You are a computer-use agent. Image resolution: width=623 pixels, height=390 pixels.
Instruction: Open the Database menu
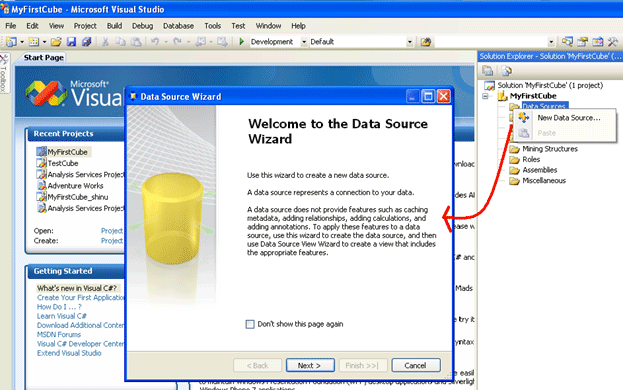point(178,26)
